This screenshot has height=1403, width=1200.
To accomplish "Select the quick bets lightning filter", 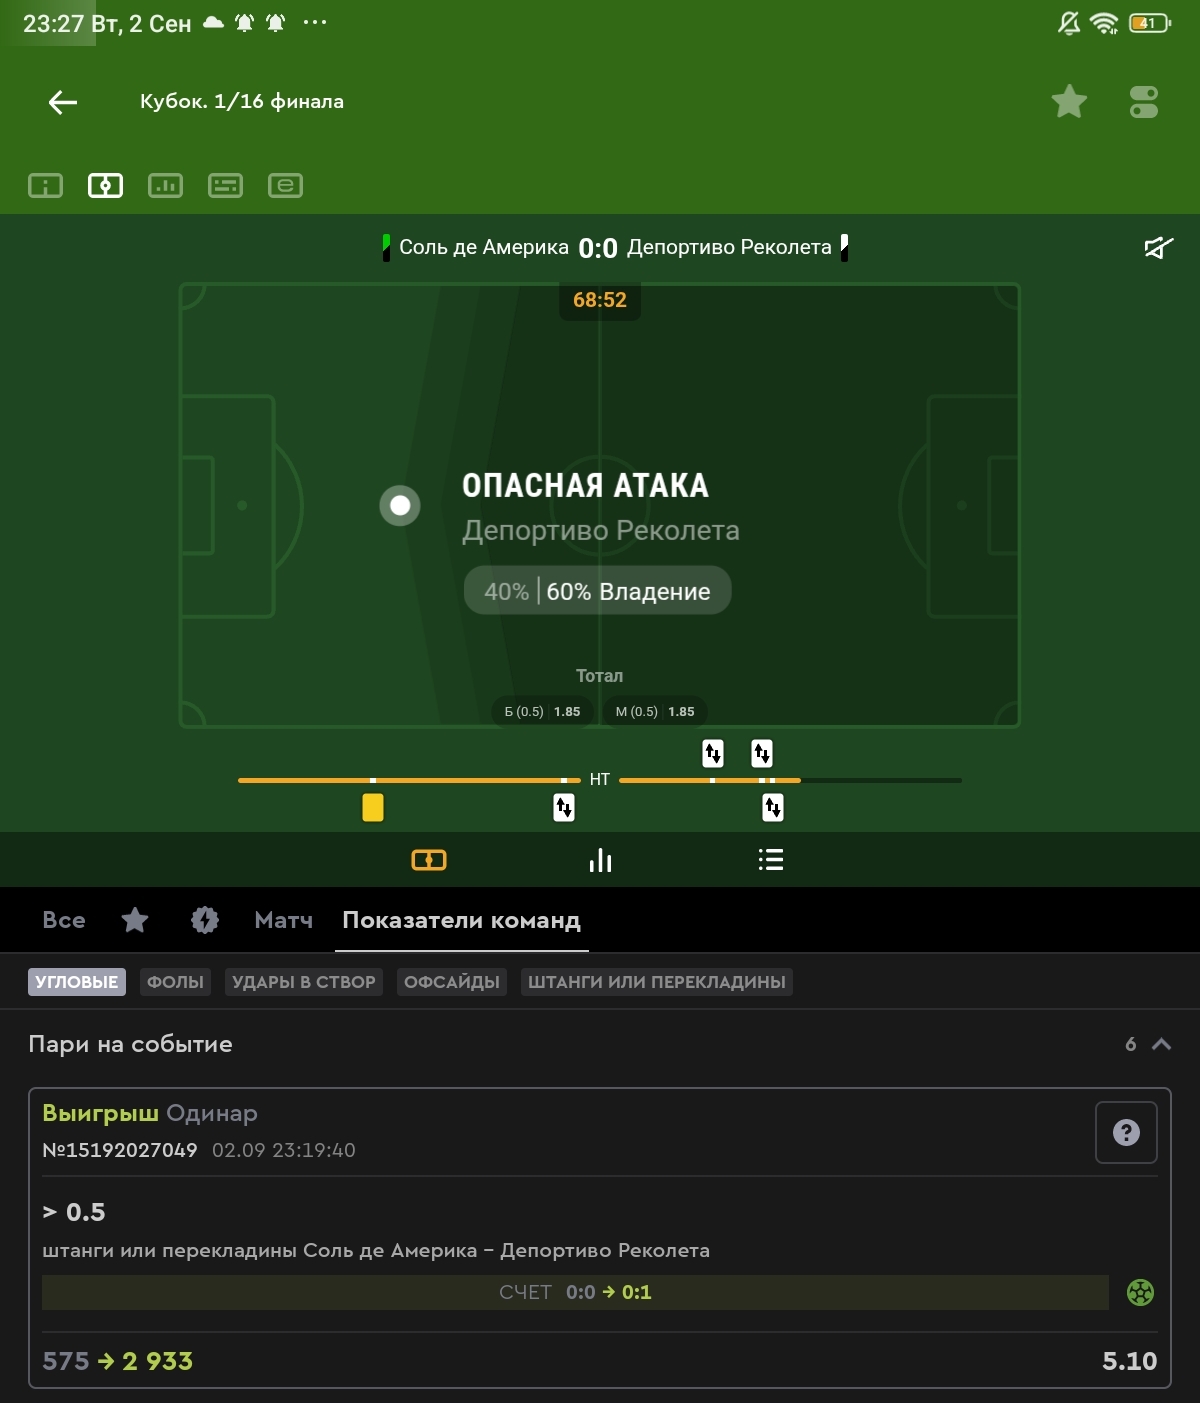I will click(205, 920).
